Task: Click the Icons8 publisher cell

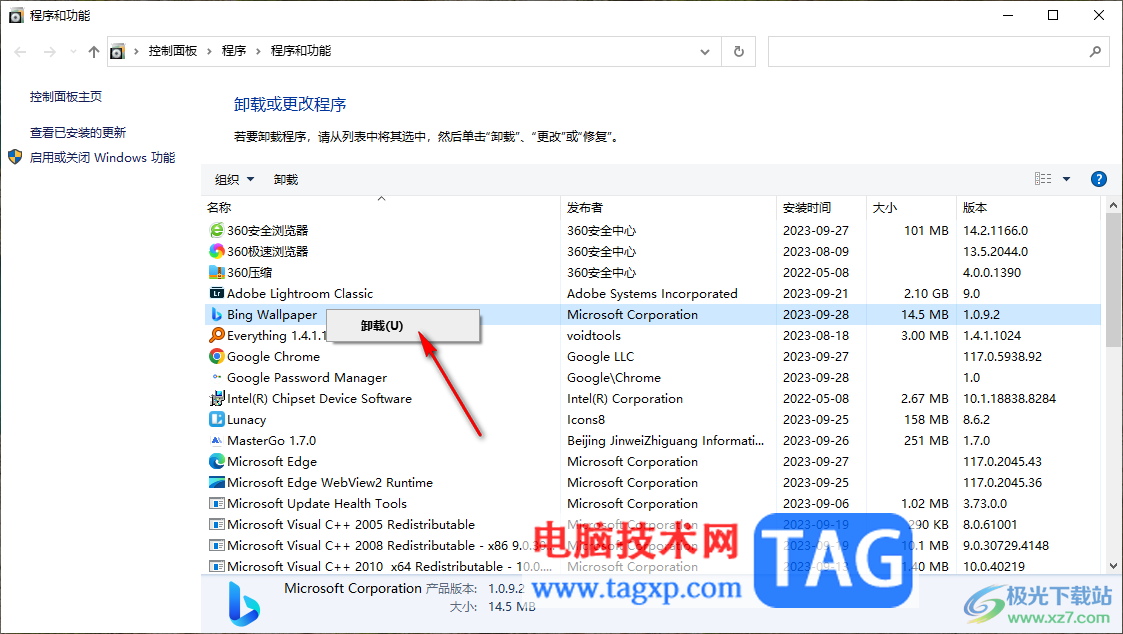Action: (586, 420)
